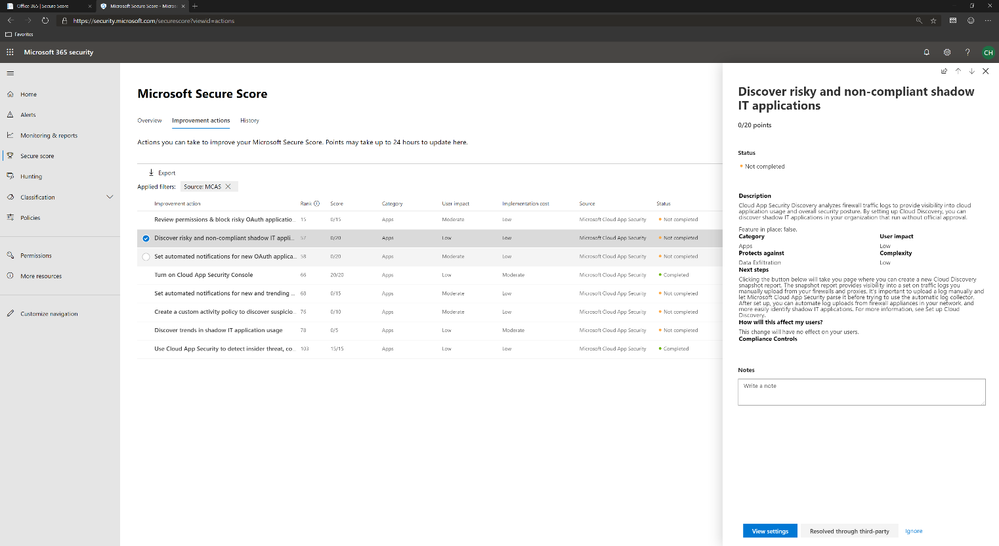Click browser back arrow
The image size is (999, 546).
pyautogui.click(x=10, y=20)
